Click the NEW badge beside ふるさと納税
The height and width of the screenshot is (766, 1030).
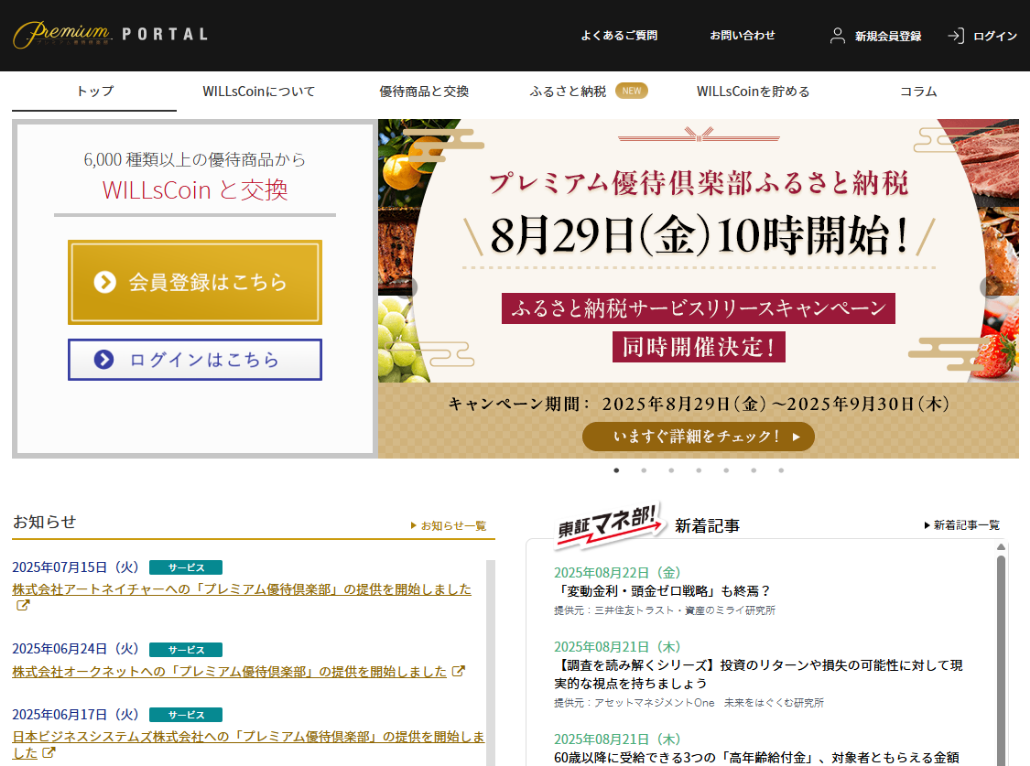(x=631, y=91)
